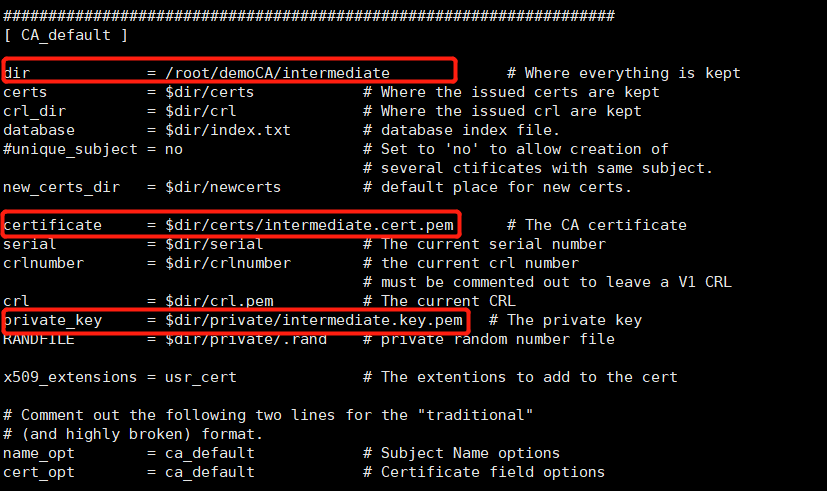Click the $dir/certs value

210,92
